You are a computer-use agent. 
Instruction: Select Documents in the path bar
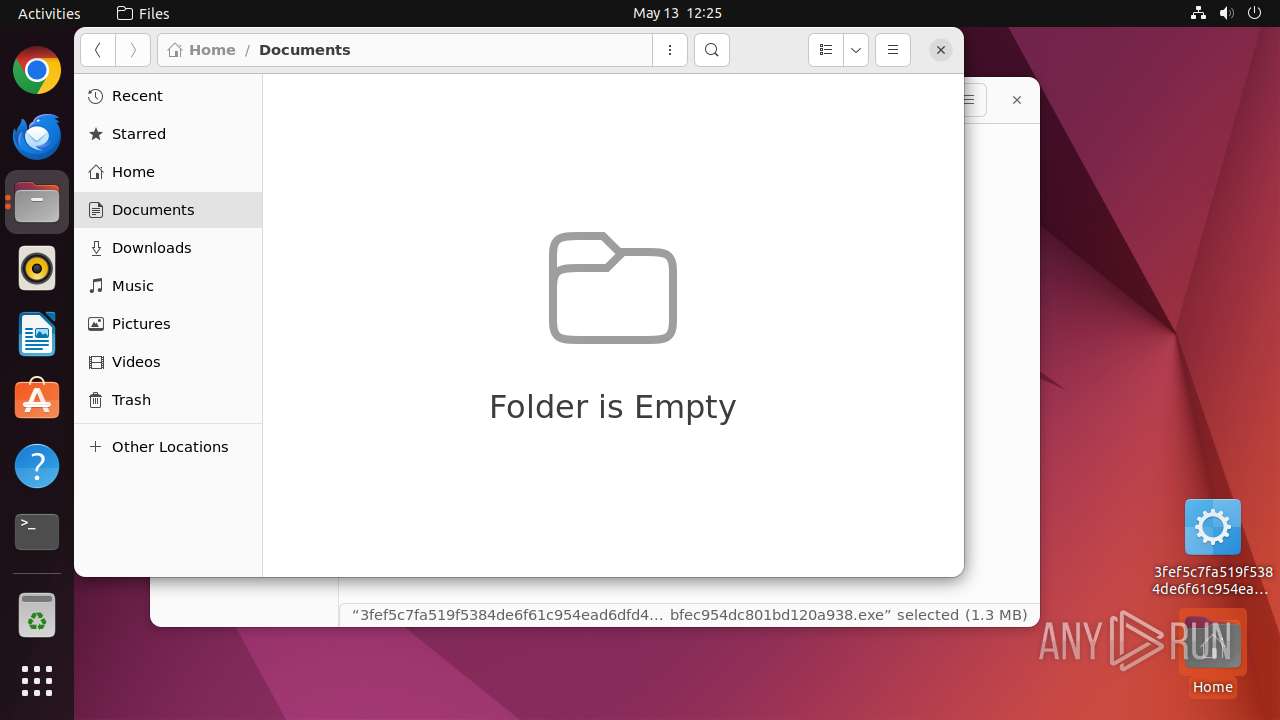pyautogui.click(x=305, y=50)
